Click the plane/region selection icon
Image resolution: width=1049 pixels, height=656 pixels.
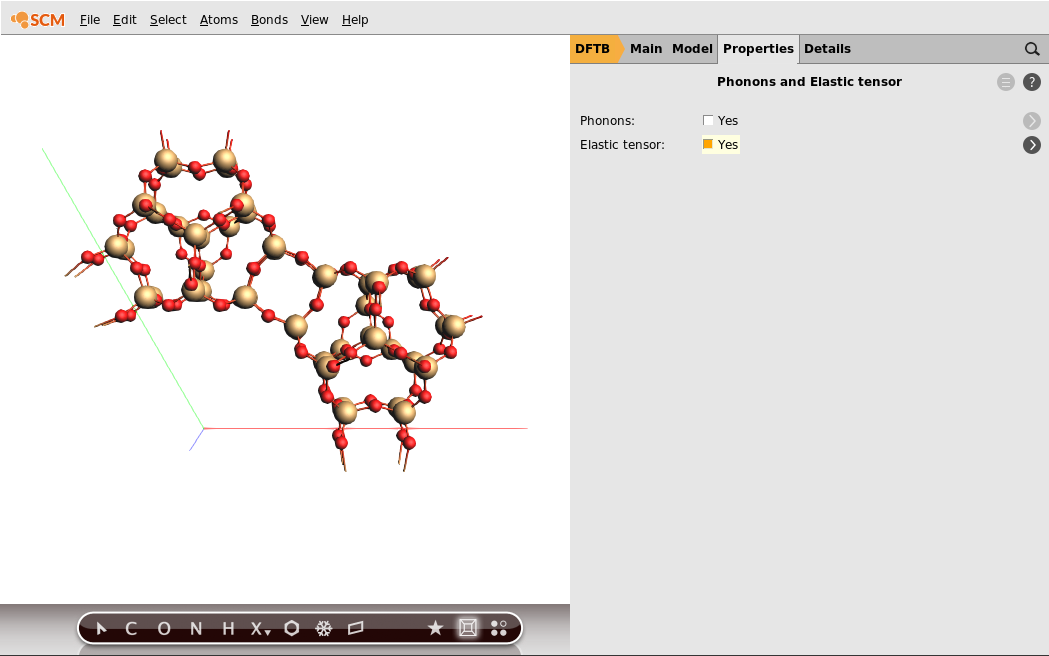355,628
